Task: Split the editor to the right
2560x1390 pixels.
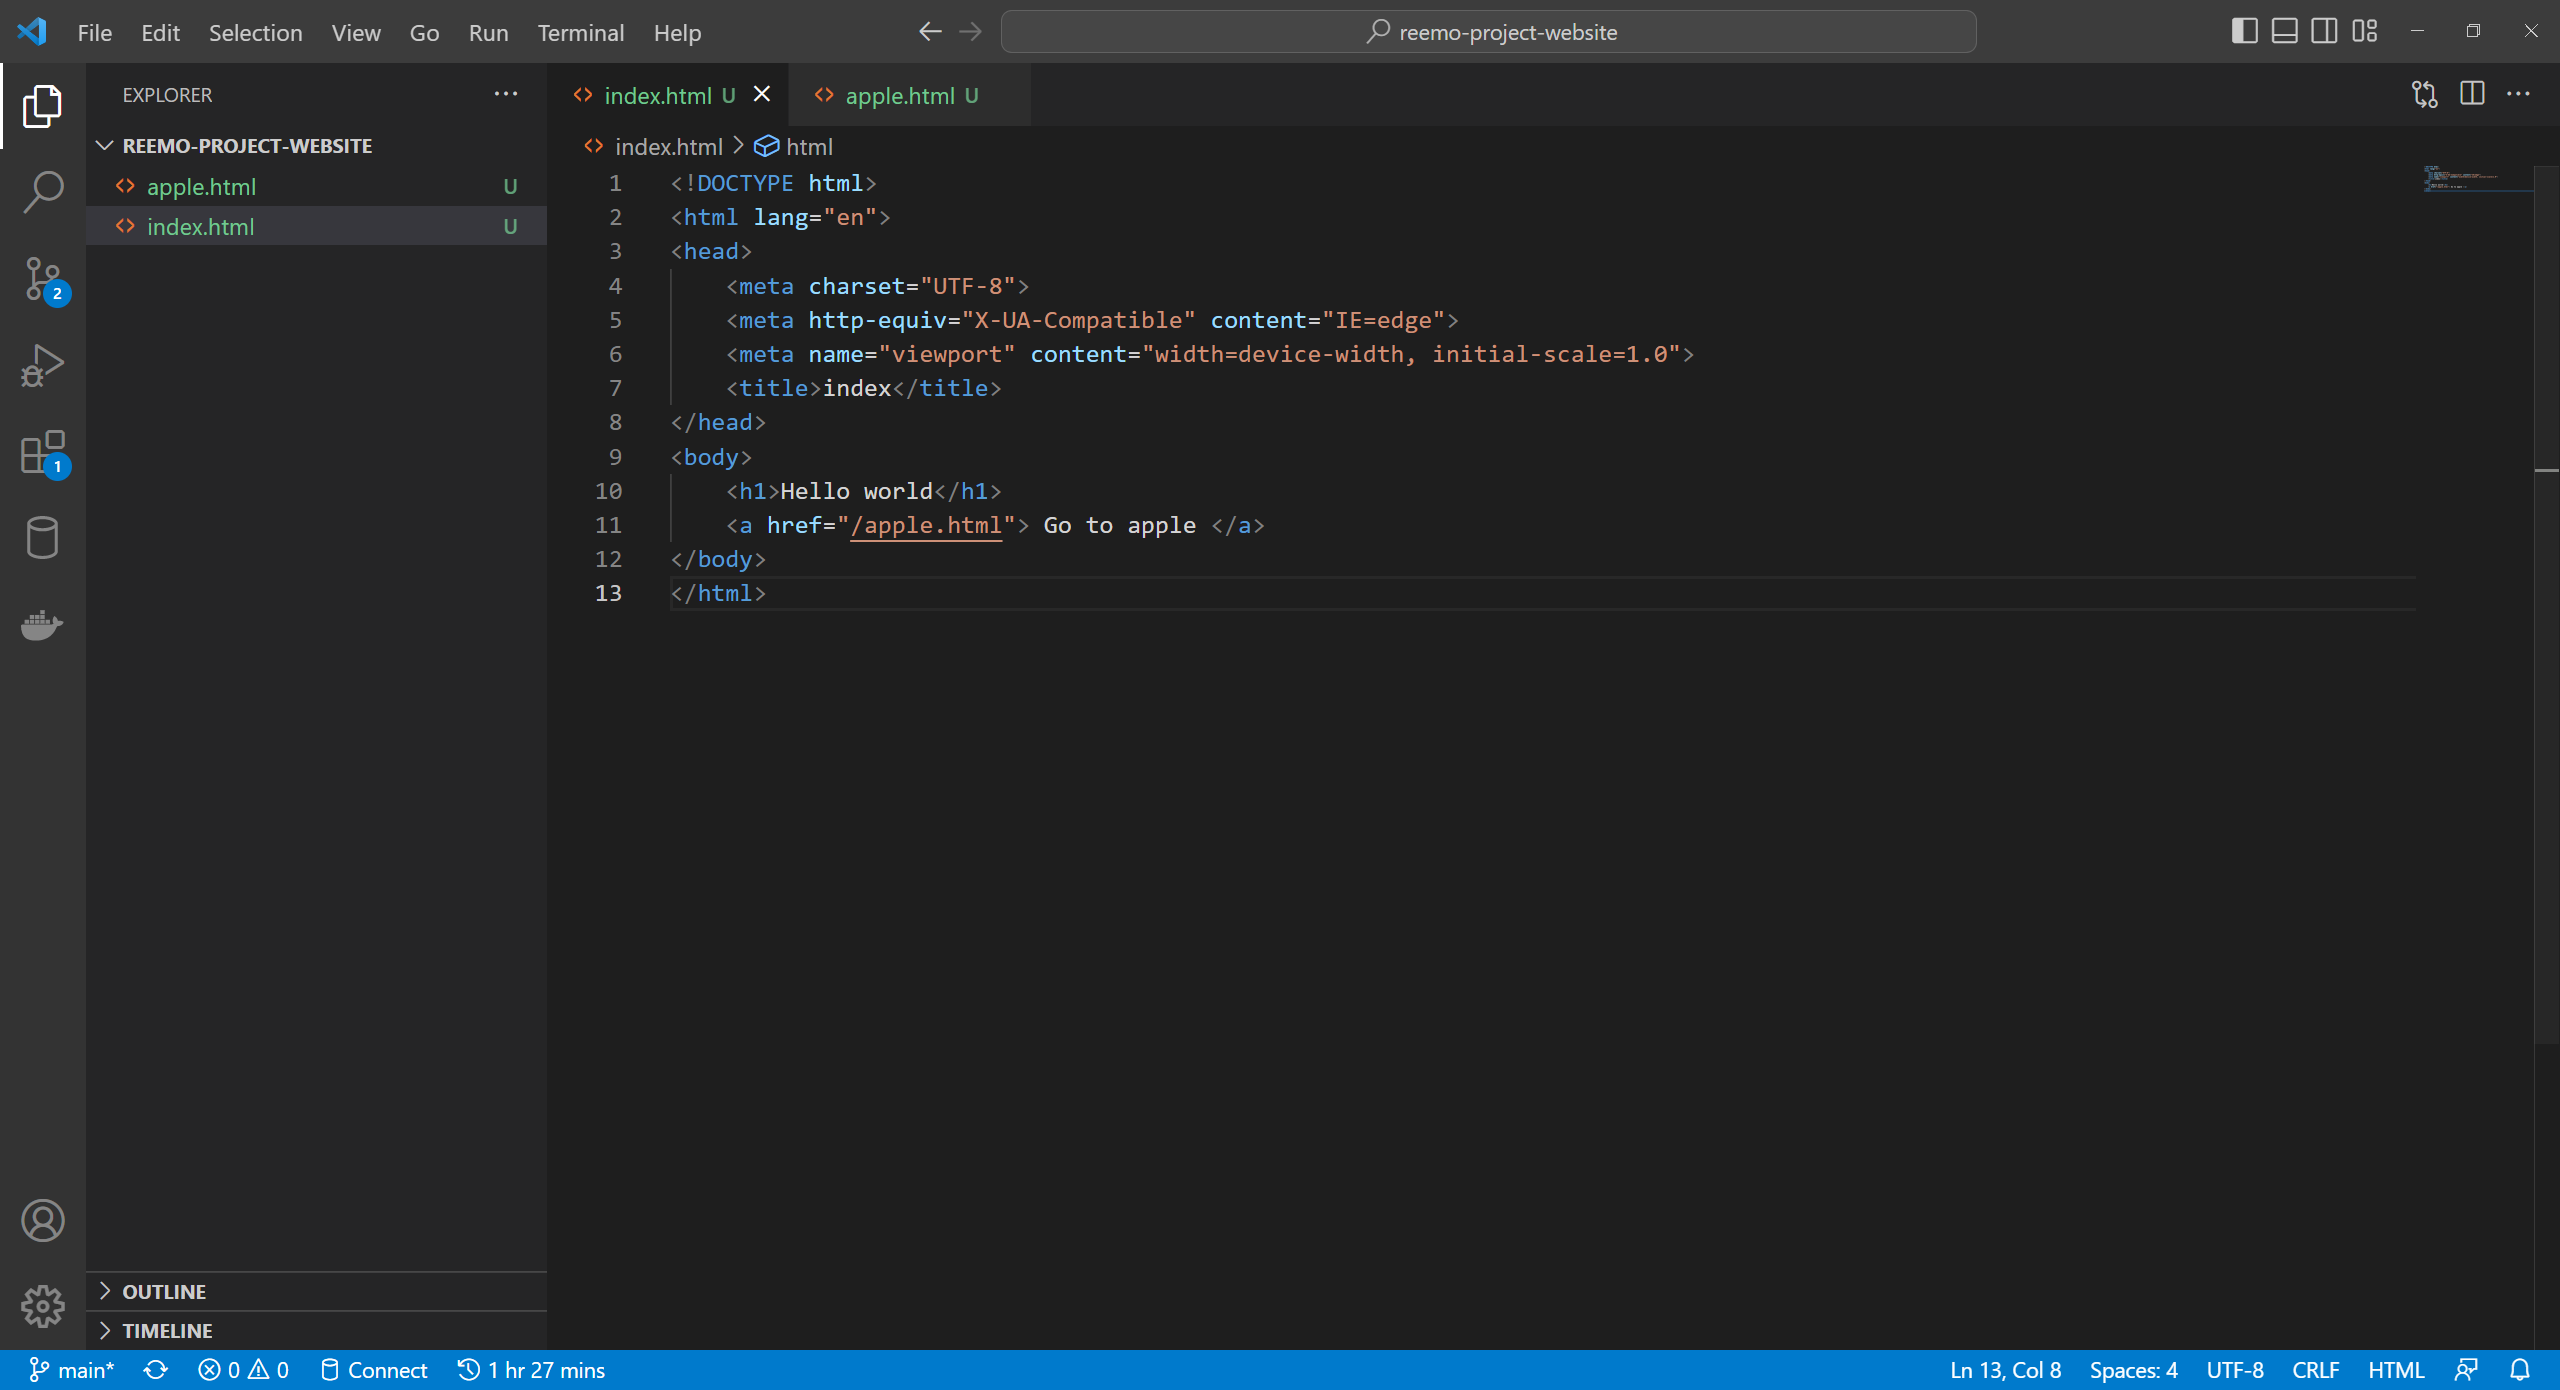Action: click(2472, 94)
